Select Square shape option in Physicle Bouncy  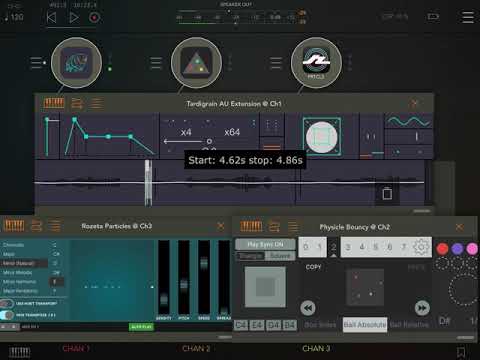coord(280,256)
